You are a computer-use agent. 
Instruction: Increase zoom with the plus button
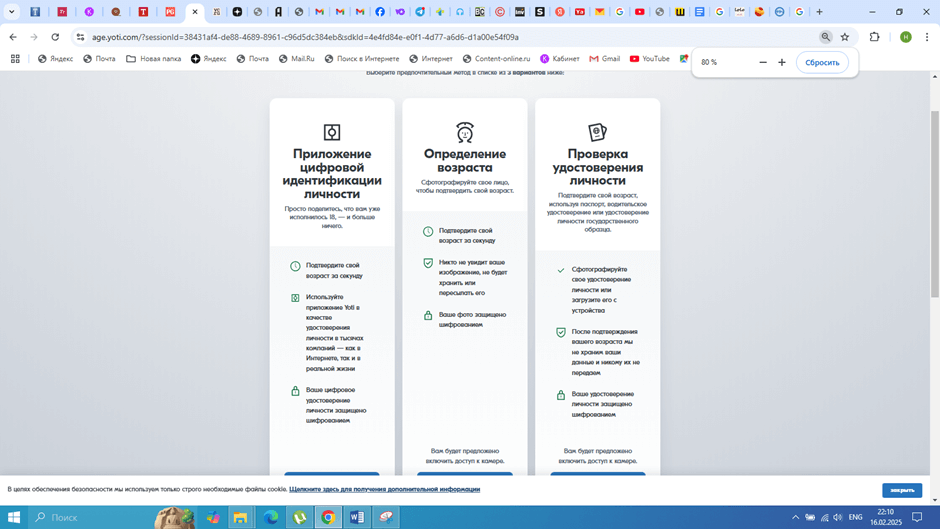[x=782, y=62]
